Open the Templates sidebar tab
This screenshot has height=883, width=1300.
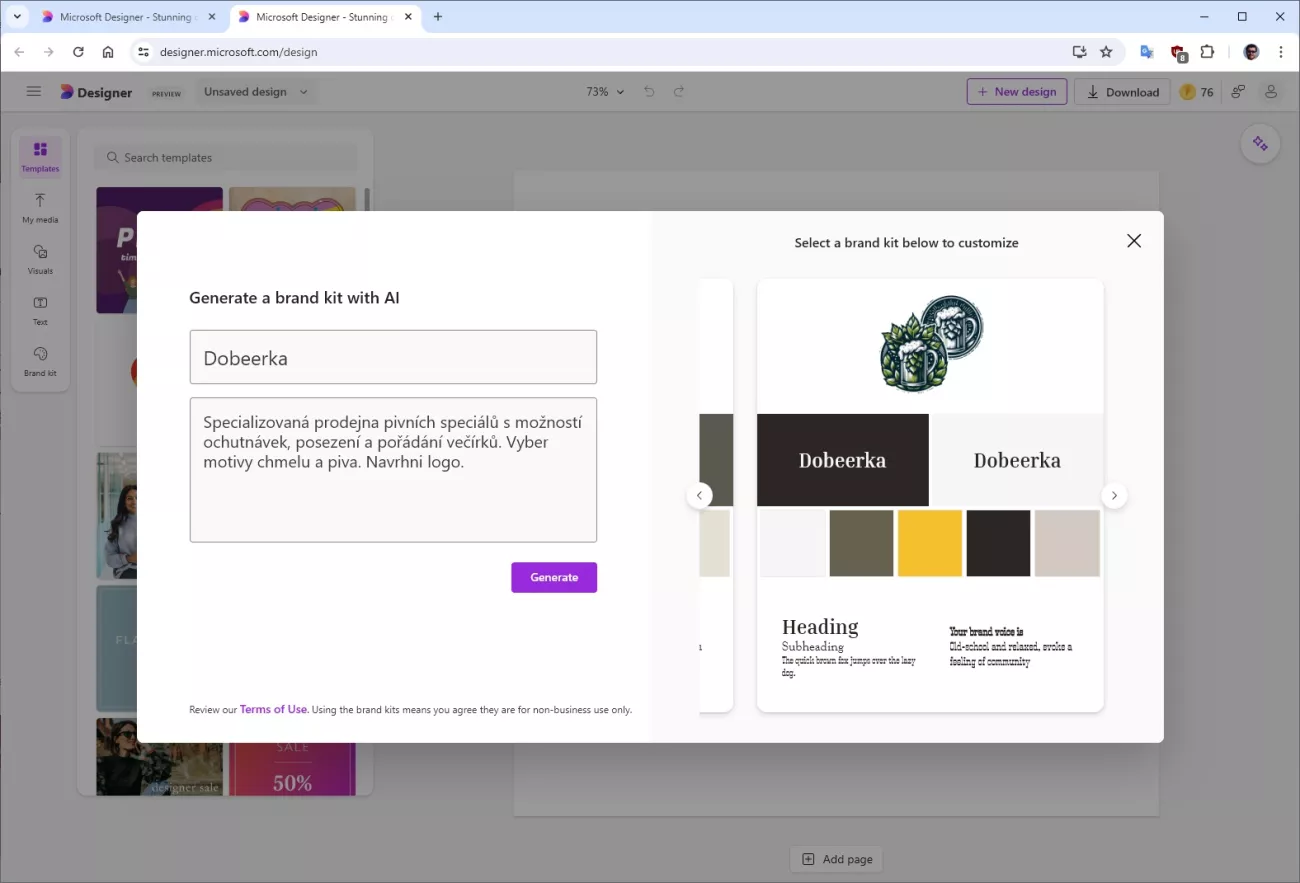tap(40, 156)
